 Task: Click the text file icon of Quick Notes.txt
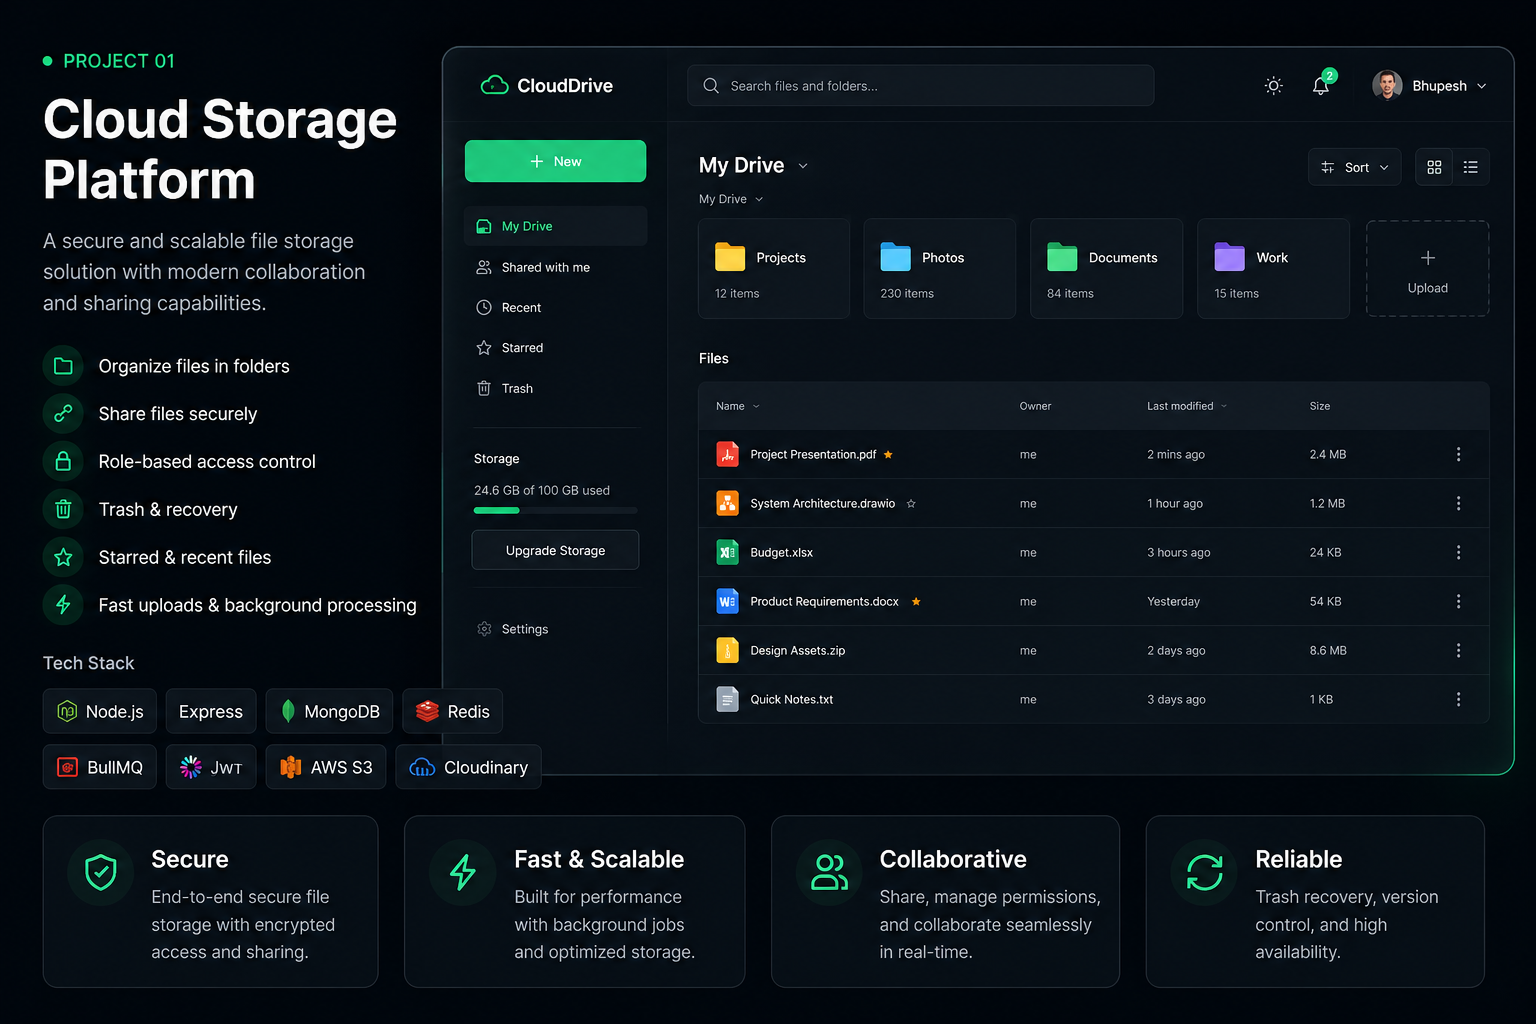tap(728, 699)
